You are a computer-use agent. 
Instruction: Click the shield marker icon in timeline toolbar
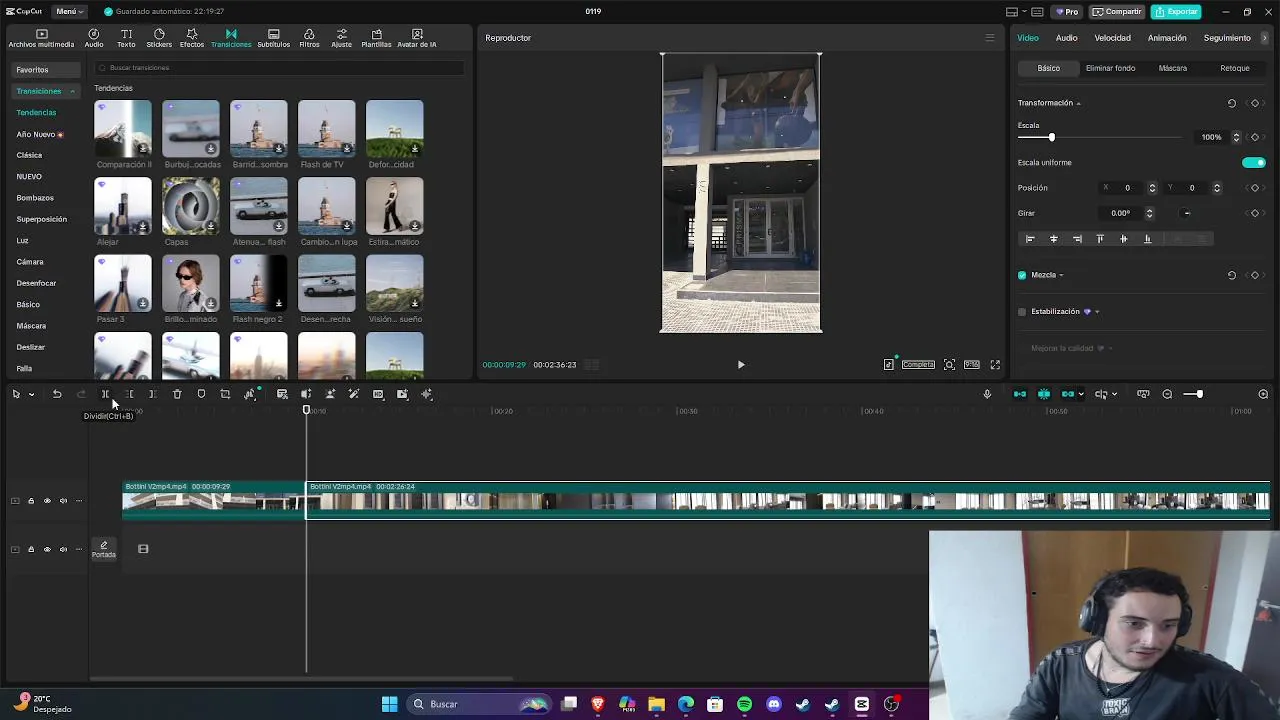(x=201, y=394)
